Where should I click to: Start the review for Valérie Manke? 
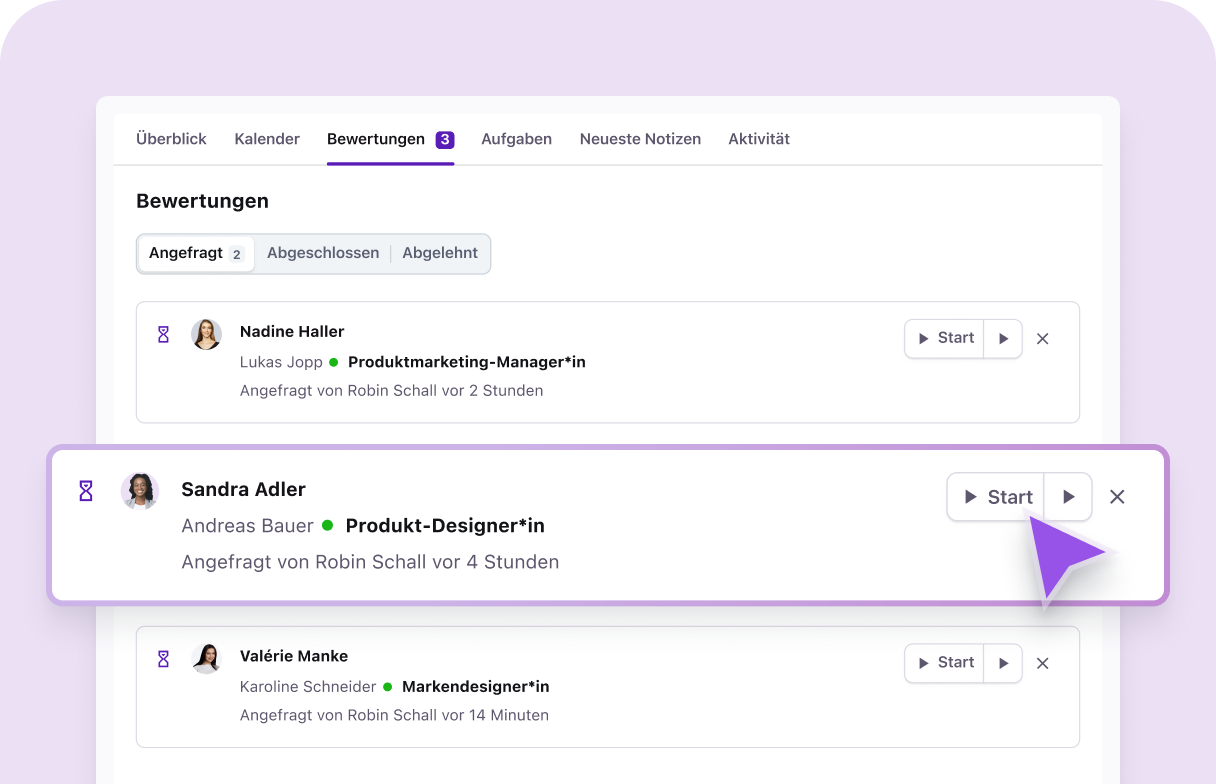click(x=945, y=663)
